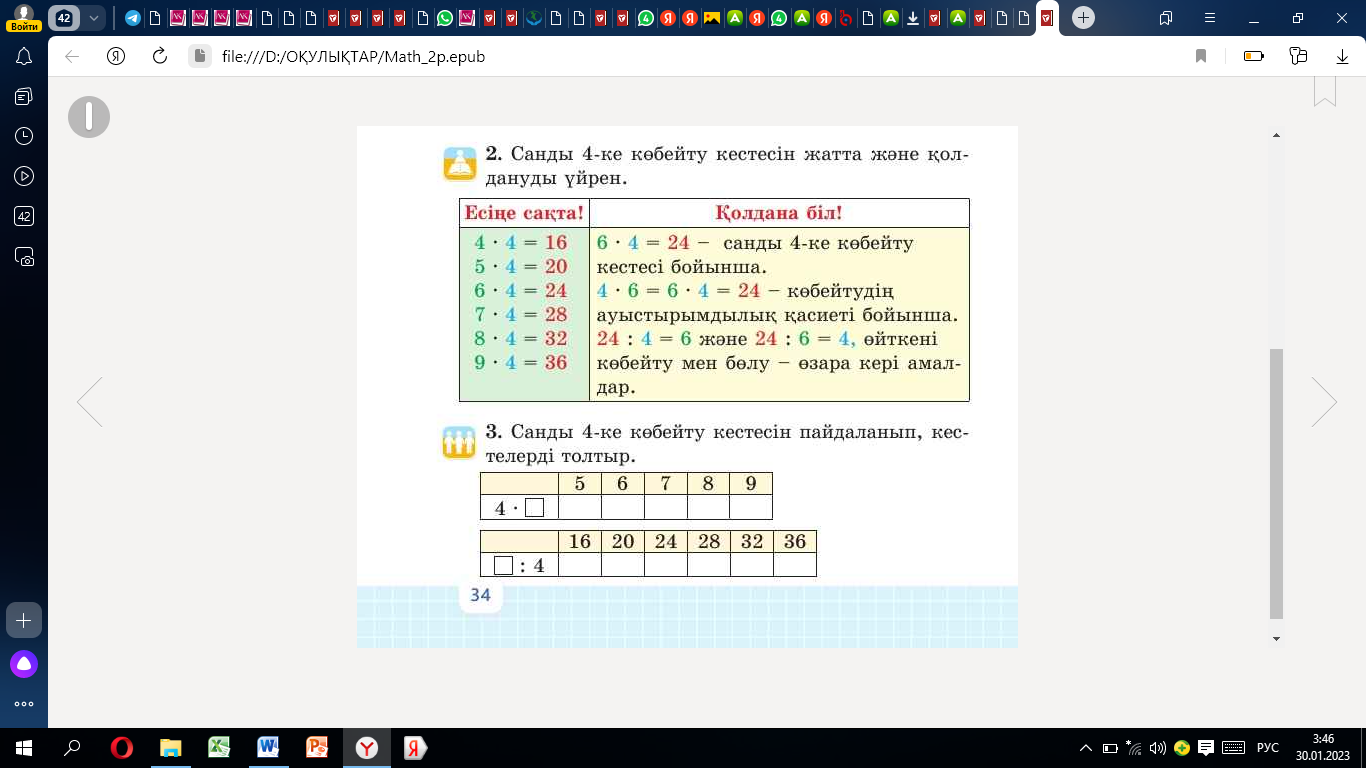Launch the Alice voice assistant
This screenshot has width=1366, height=768.
click(24, 663)
